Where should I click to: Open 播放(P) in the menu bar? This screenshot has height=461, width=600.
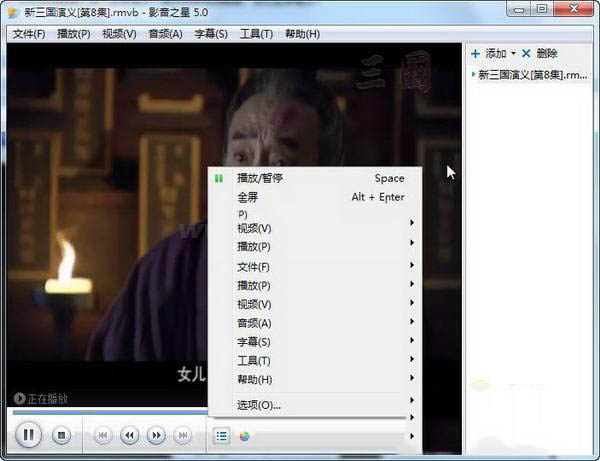coord(73,34)
